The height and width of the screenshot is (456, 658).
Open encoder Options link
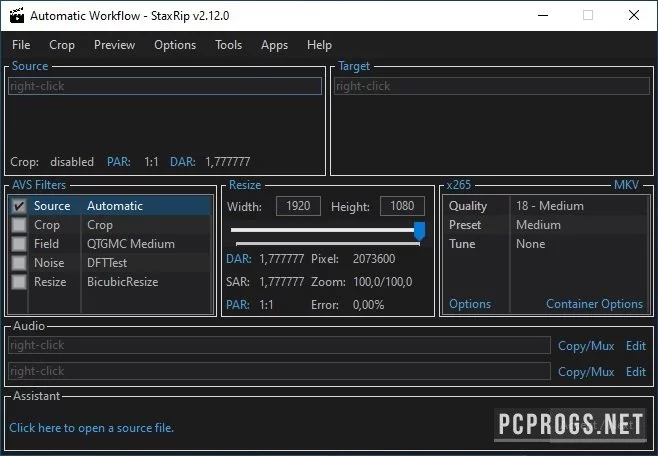pos(470,304)
